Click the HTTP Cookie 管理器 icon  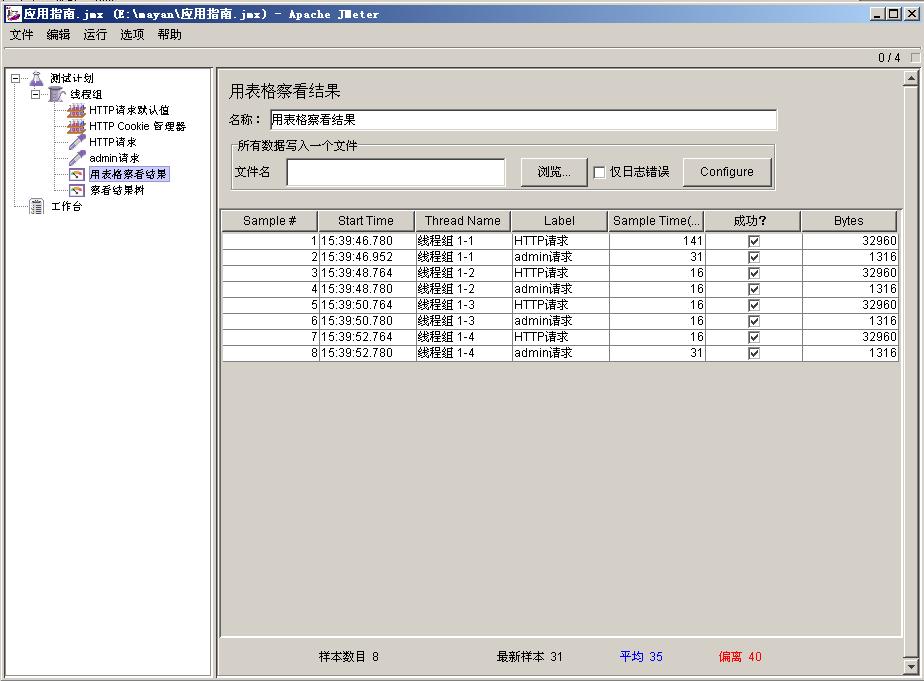[77, 126]
